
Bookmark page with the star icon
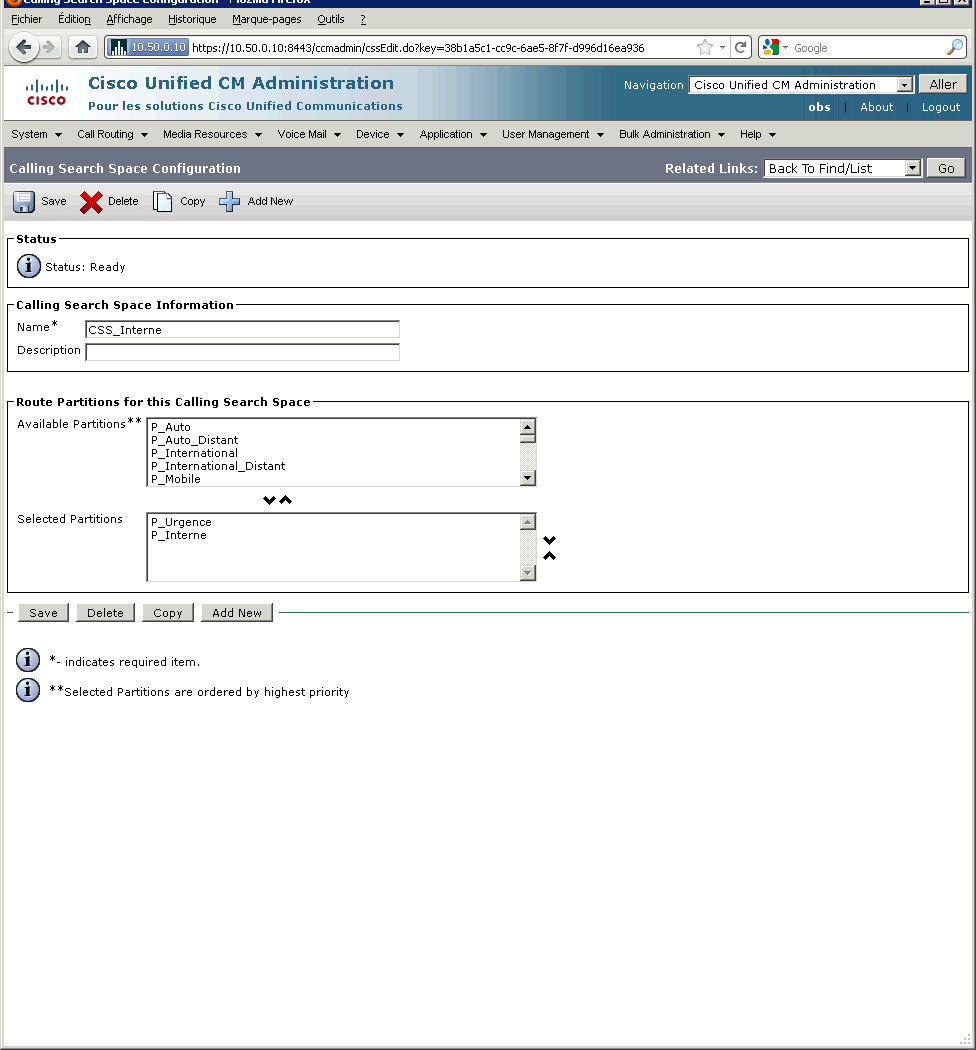(705, 48)
